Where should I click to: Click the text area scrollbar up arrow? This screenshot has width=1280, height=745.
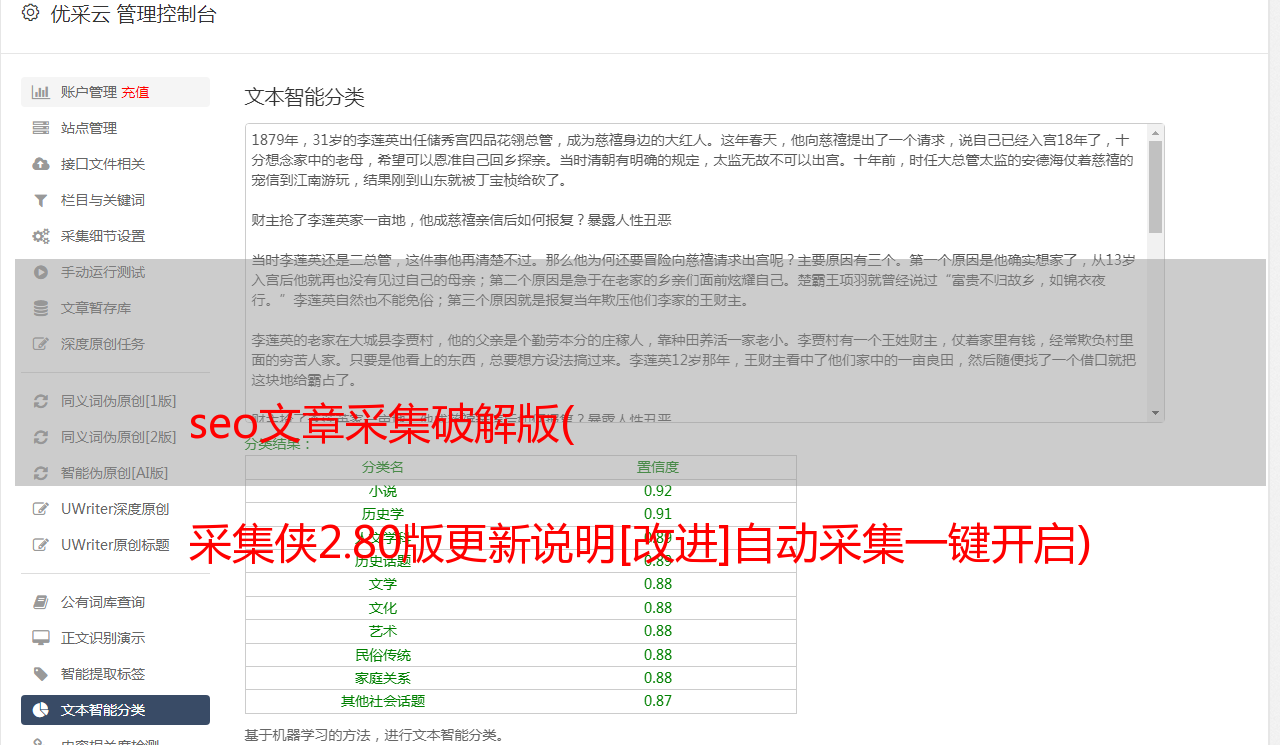1156,132
